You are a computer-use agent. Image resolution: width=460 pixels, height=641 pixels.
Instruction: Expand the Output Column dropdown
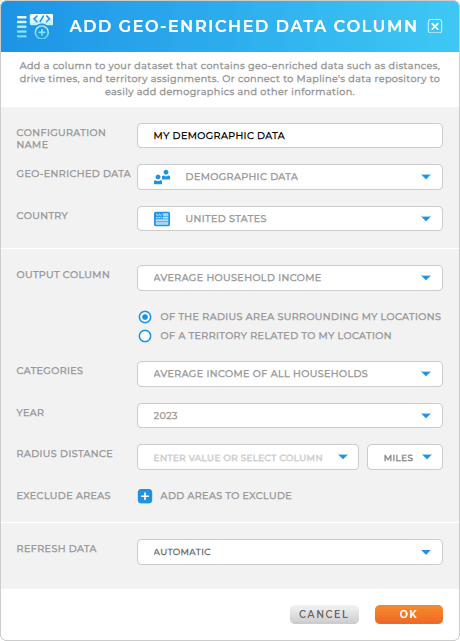click(290, 278)
